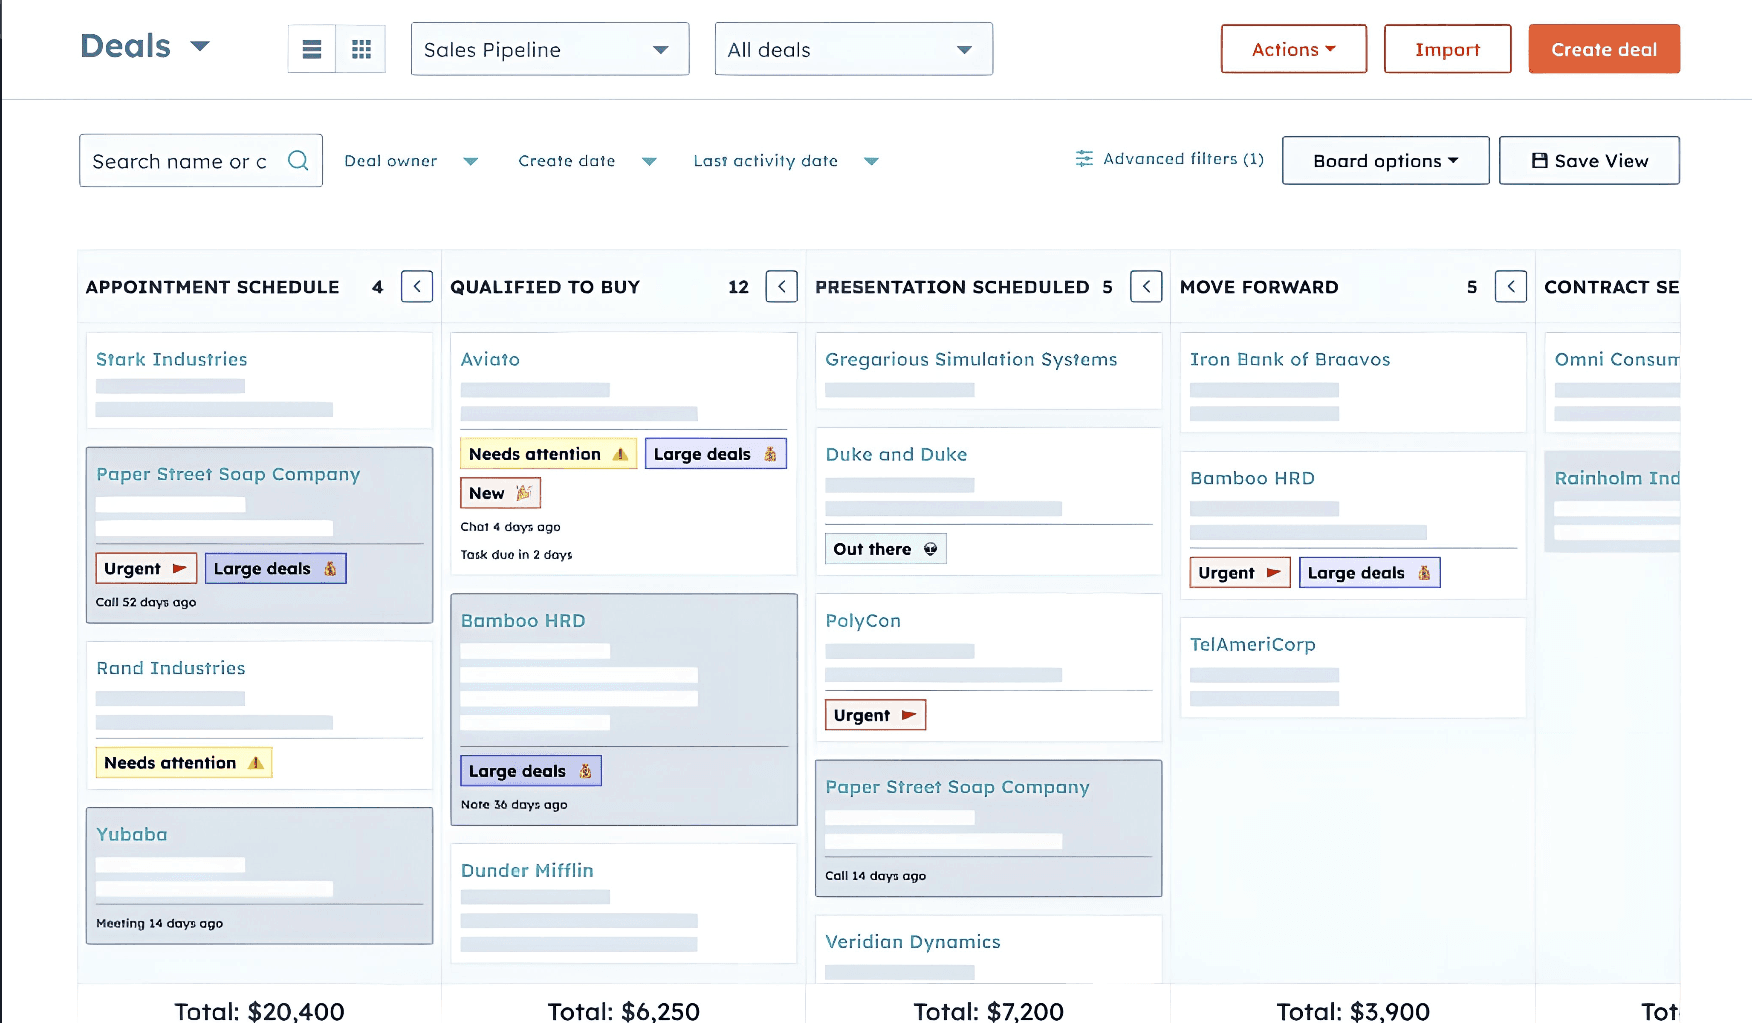The height and width of the screenshot is (1023, 1752).
Task: Open the Stark Industries deal
Action: (x=171, y=359)
